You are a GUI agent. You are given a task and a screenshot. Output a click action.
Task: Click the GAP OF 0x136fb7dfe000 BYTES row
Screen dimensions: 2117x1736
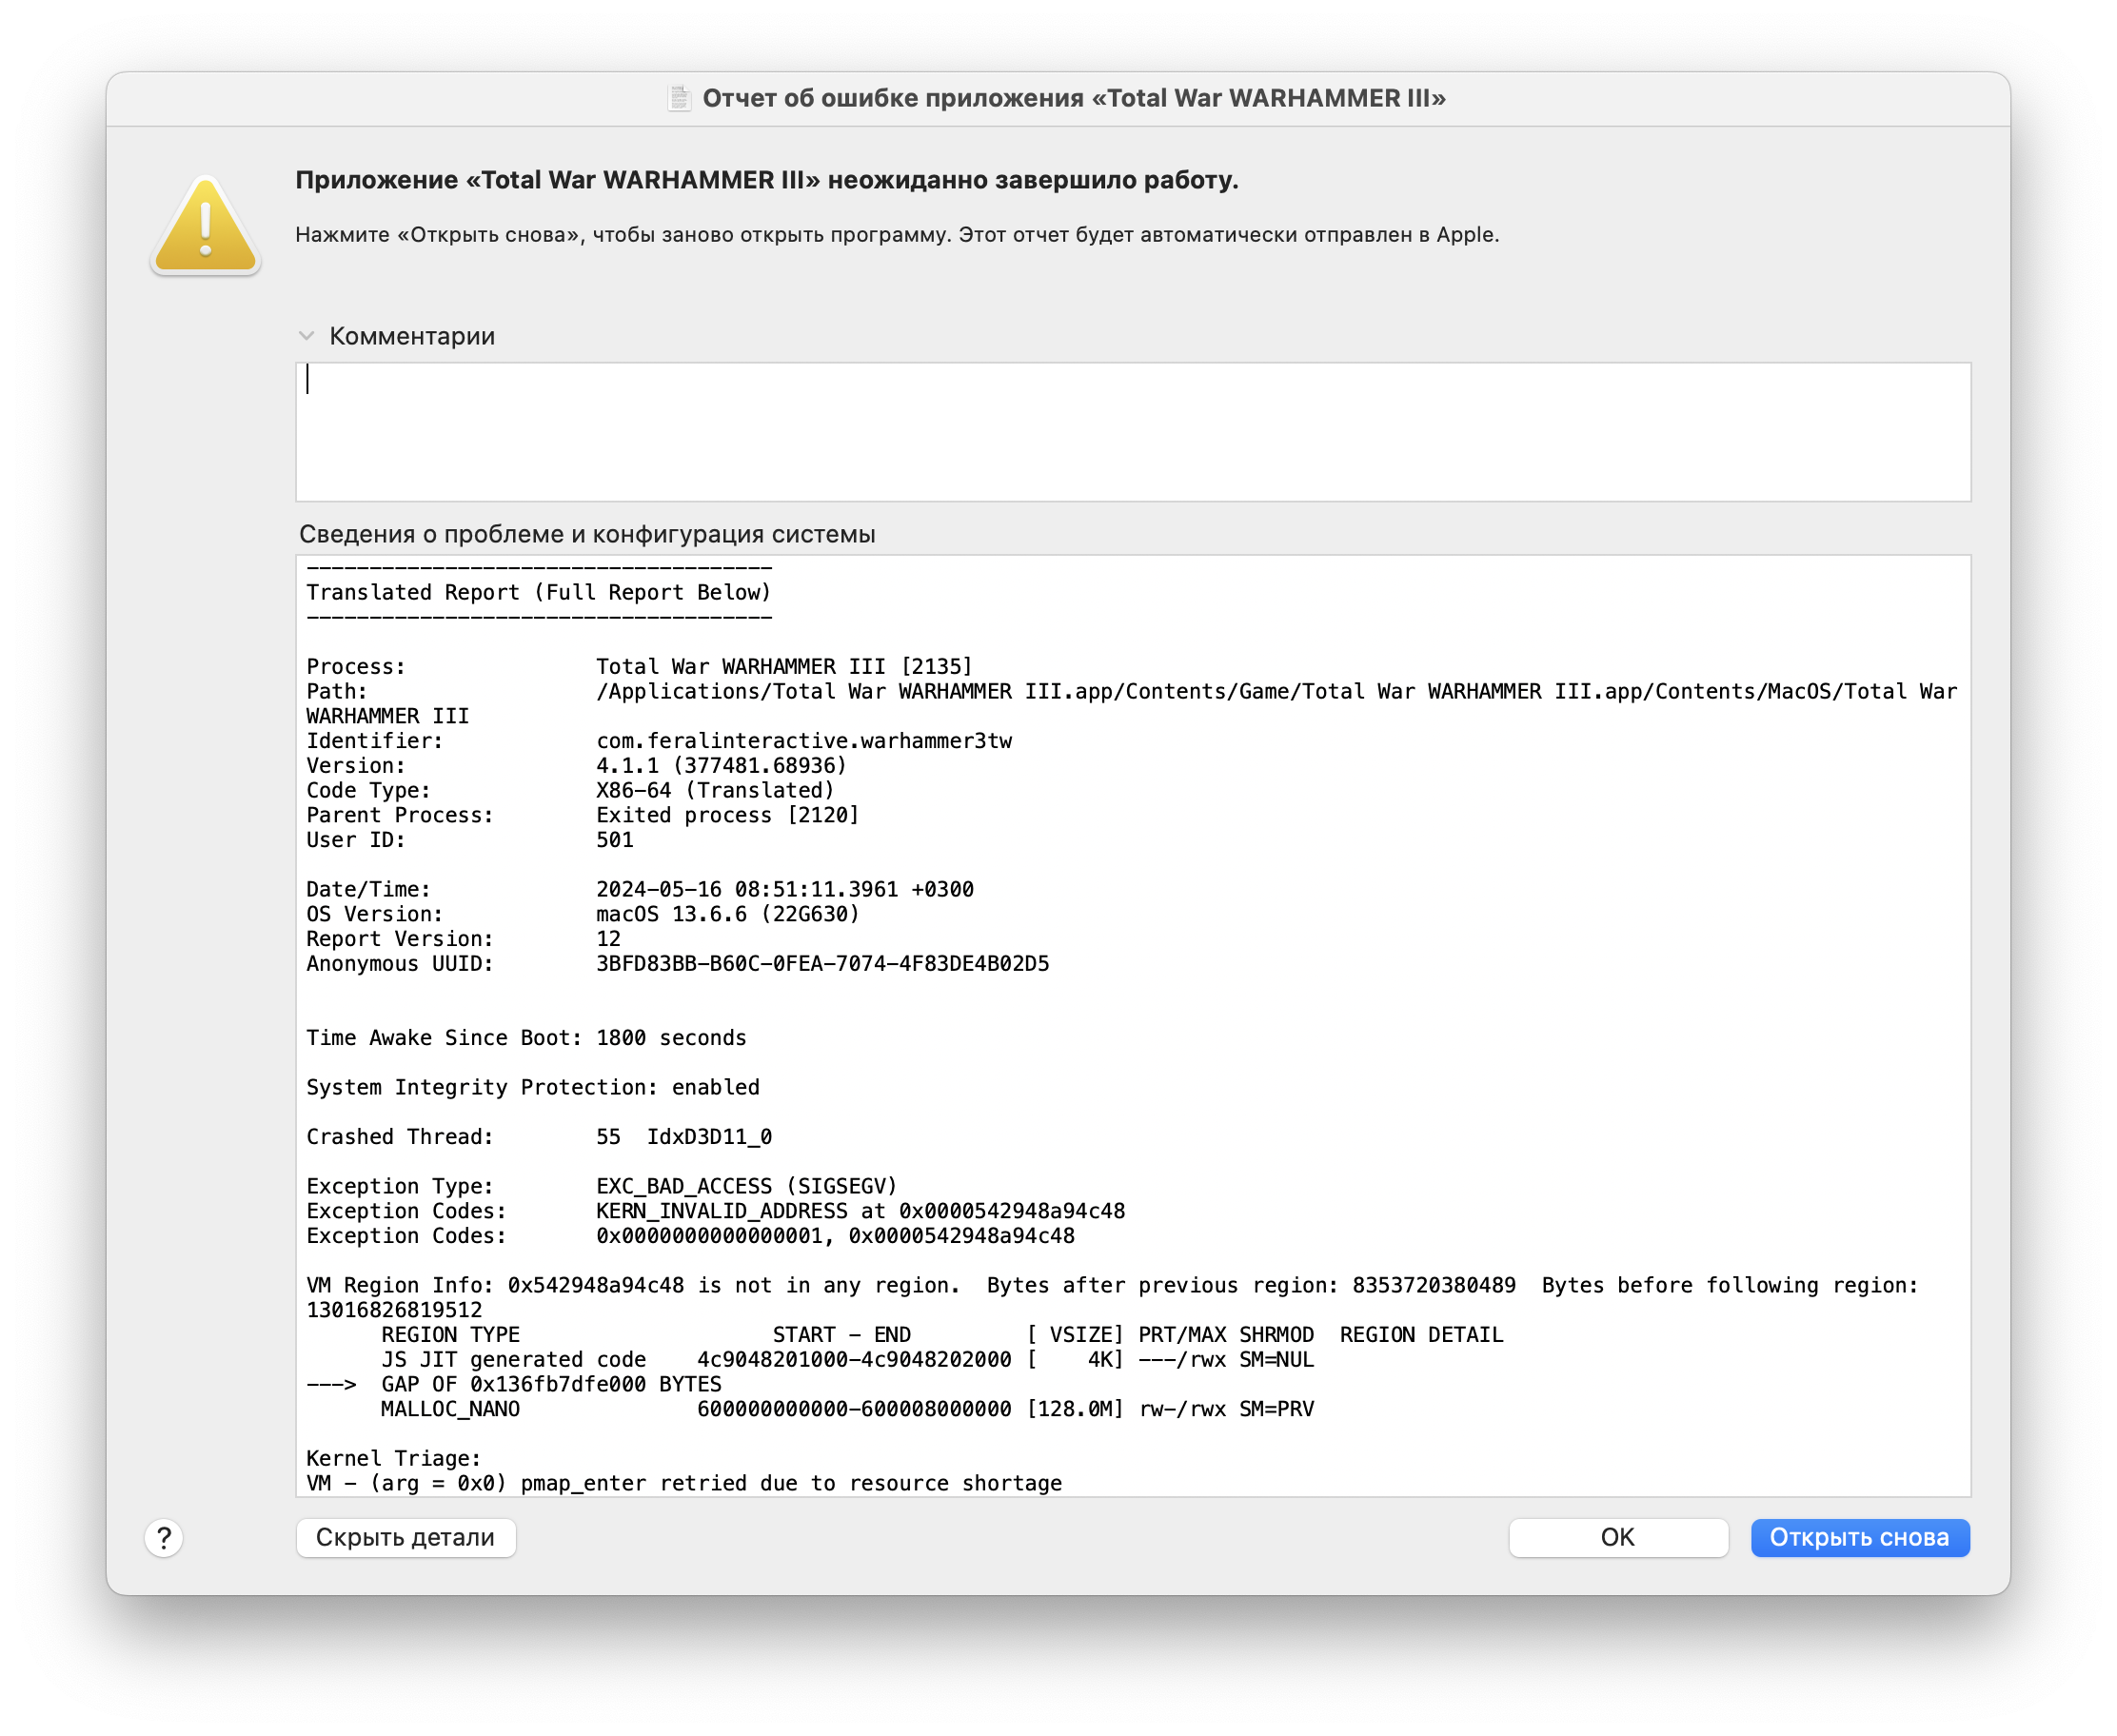coord(513,1384)
